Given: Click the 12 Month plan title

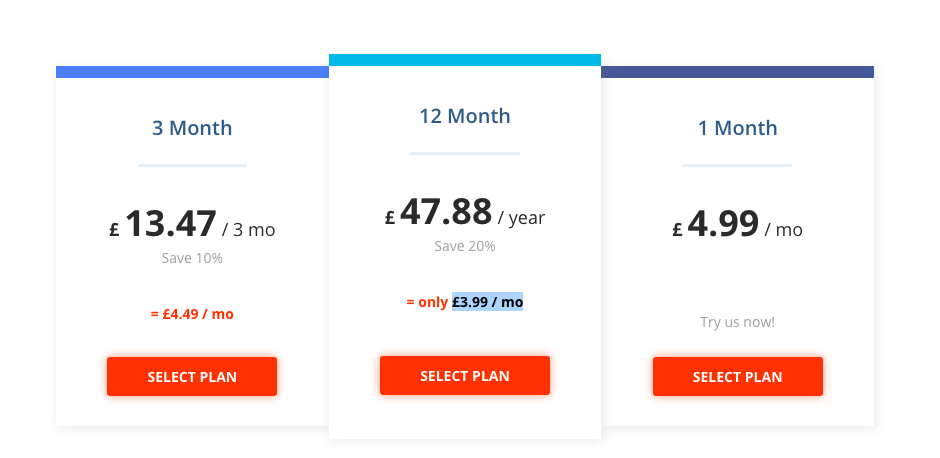Looking at the screenshot, I should [x=465, y=116].
